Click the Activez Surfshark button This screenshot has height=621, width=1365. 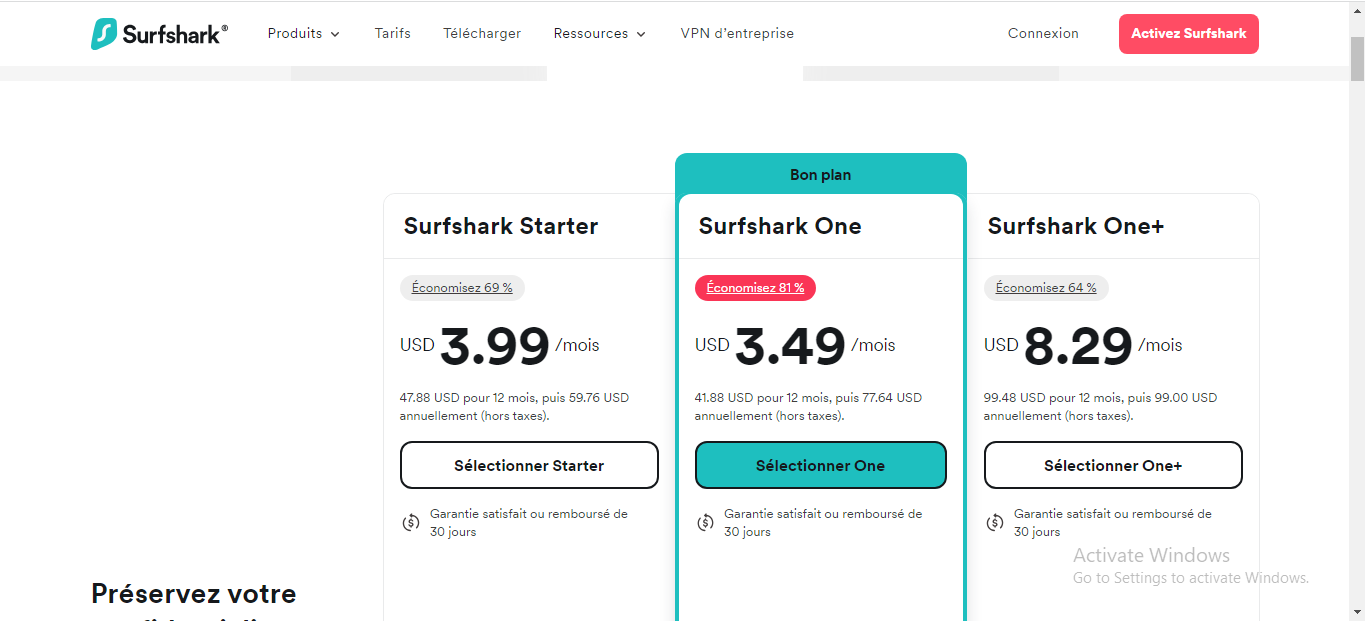(1189, 34)
